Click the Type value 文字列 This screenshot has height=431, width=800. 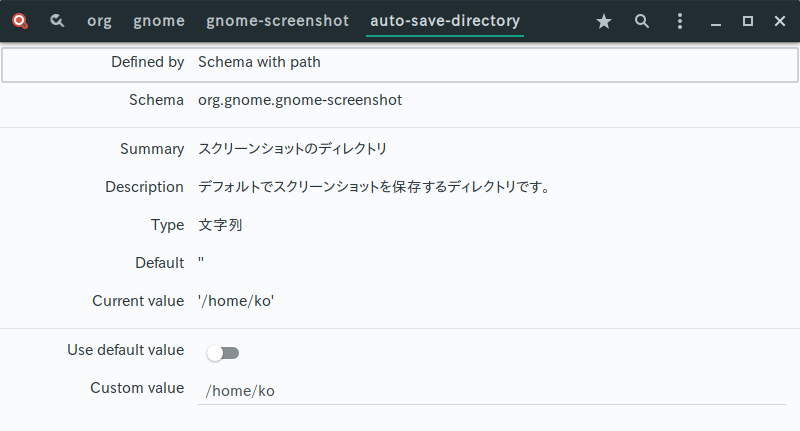220,225
